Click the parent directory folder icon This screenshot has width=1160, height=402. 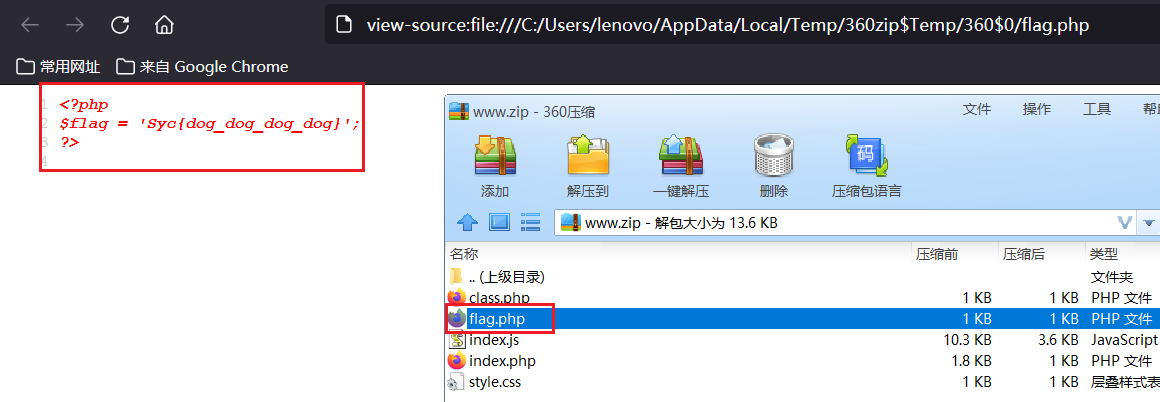(457, 277)
